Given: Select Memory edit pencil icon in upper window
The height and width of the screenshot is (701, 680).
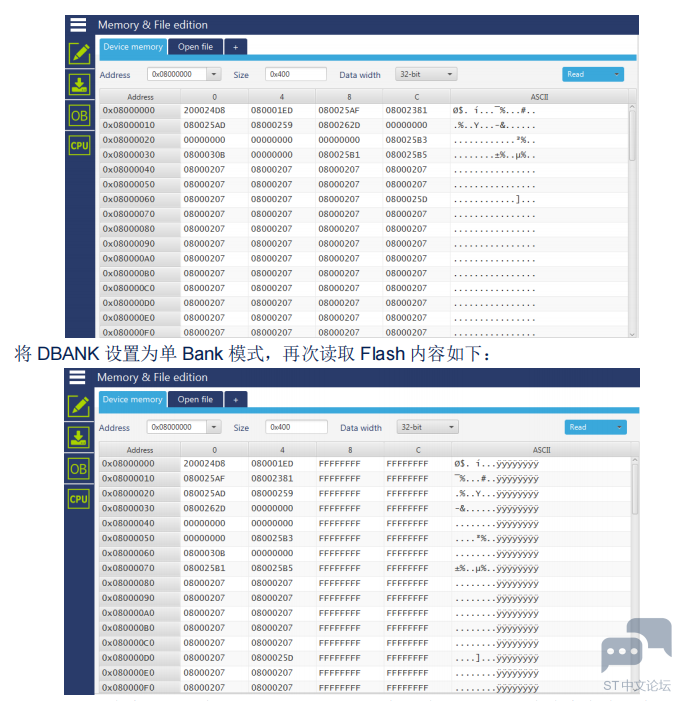Looking at the screenshot, I should pyautogui.click(x=80, y=54).
